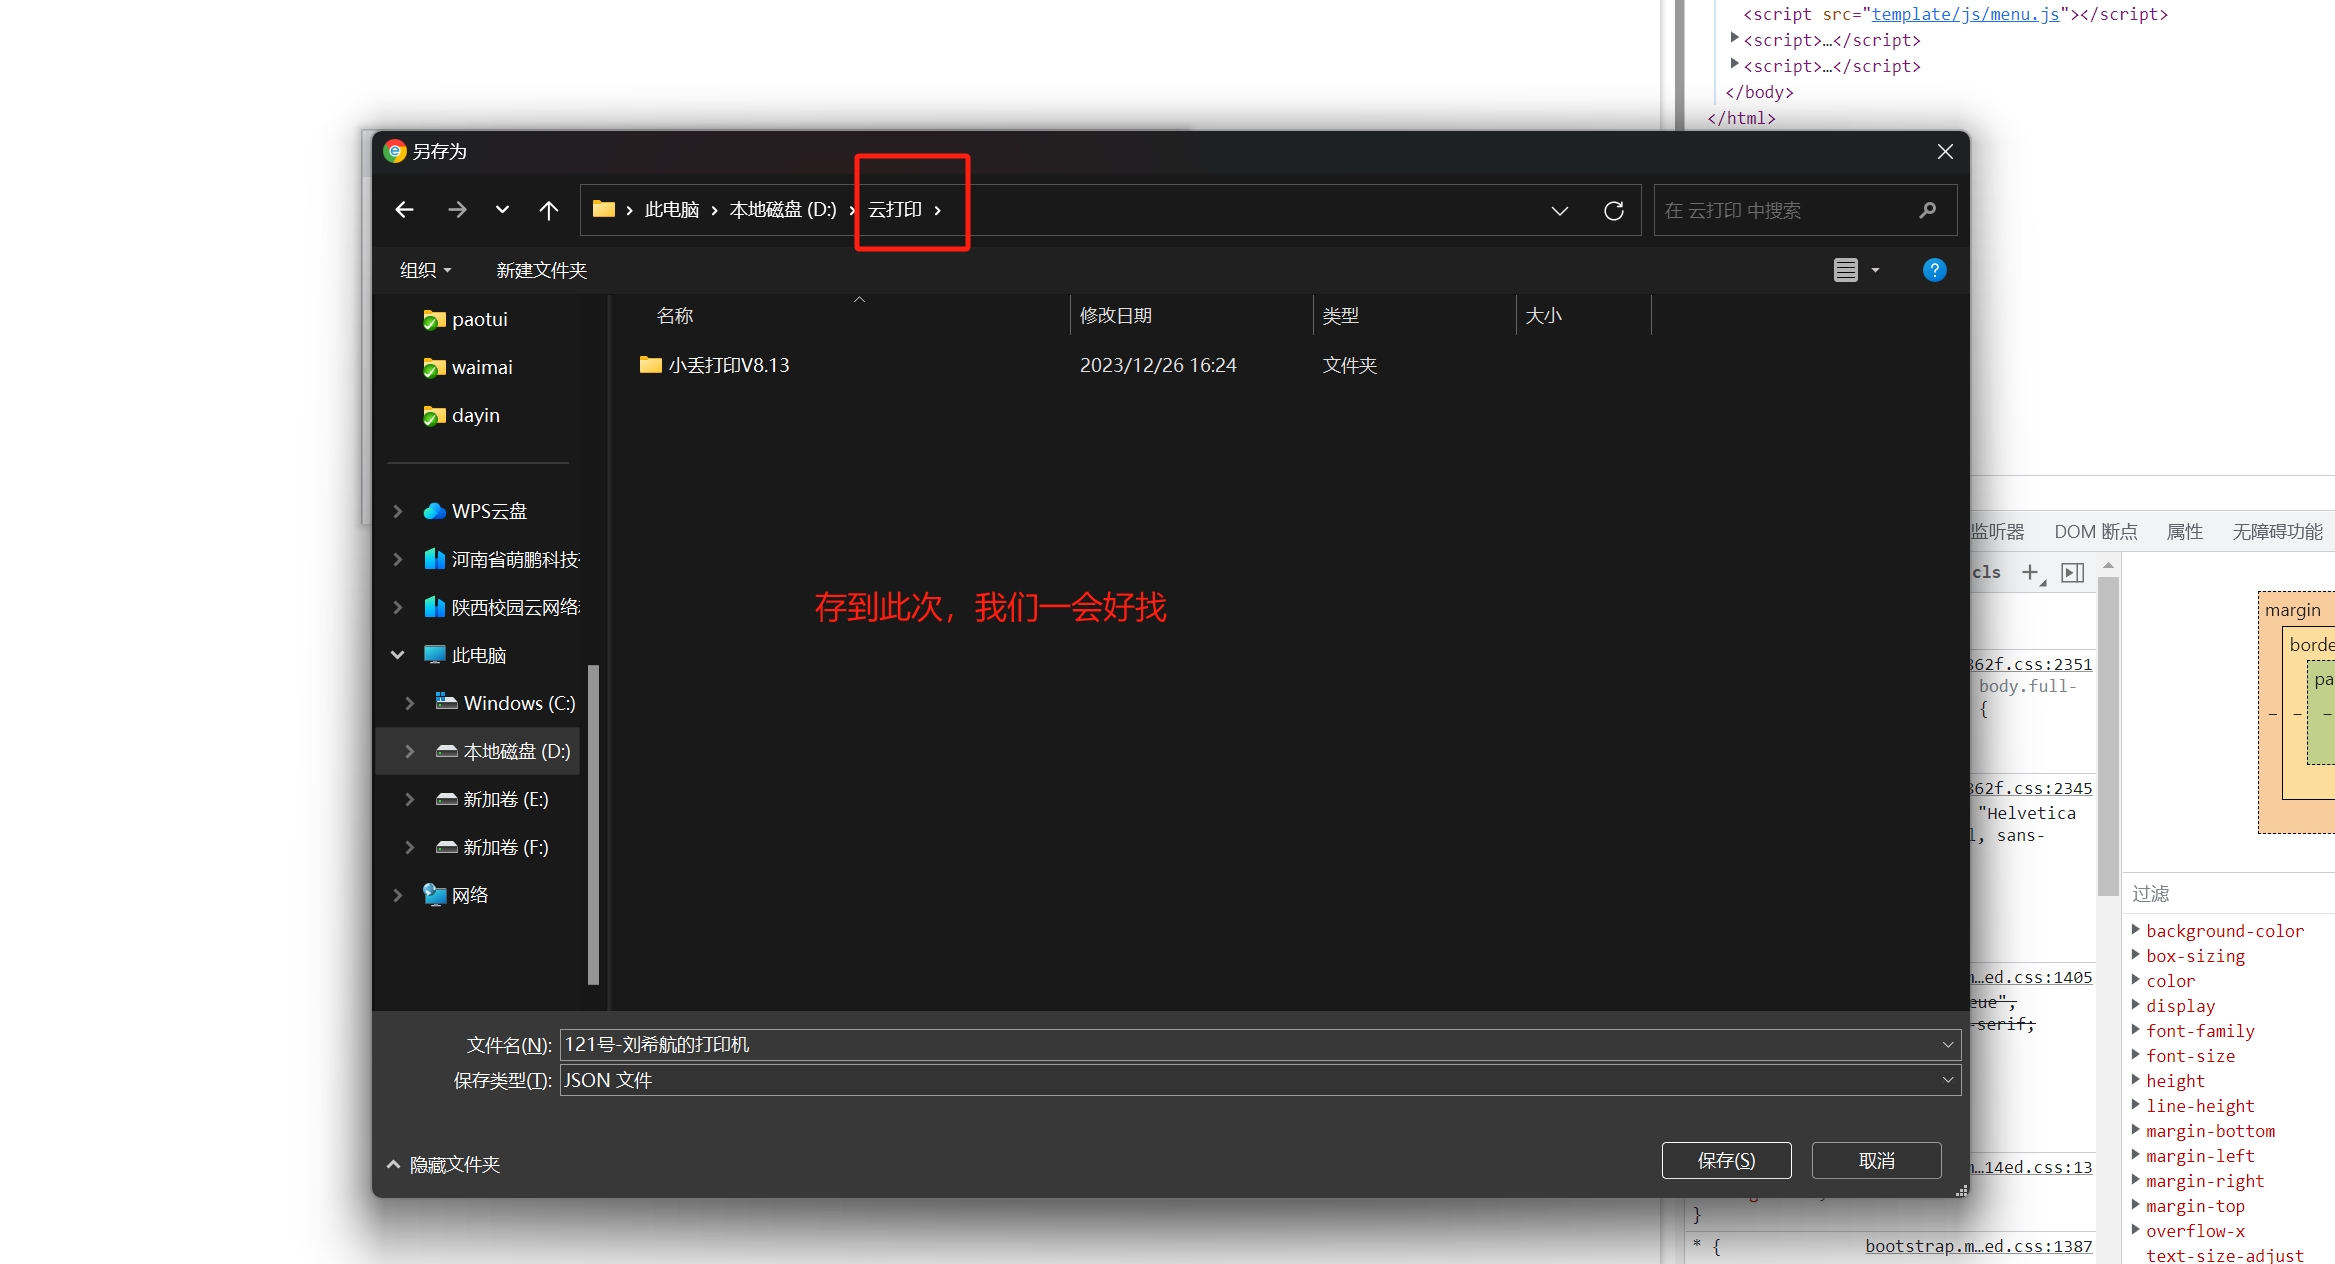
Task: Collapse folders with 隐藏文件夹
Action: pos(443,1165)
